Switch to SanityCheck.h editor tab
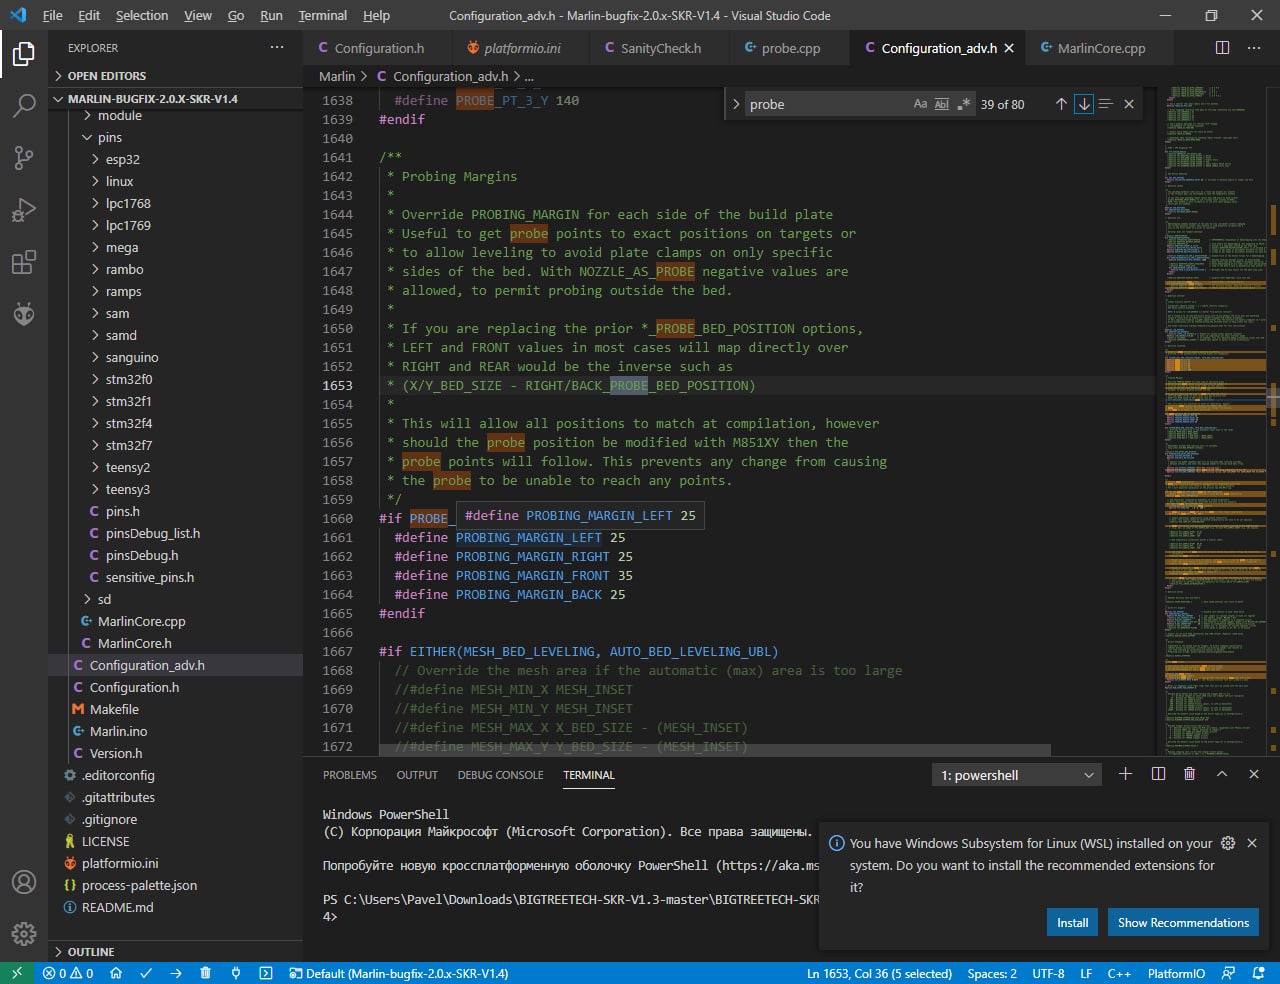 tap(659, 48)
